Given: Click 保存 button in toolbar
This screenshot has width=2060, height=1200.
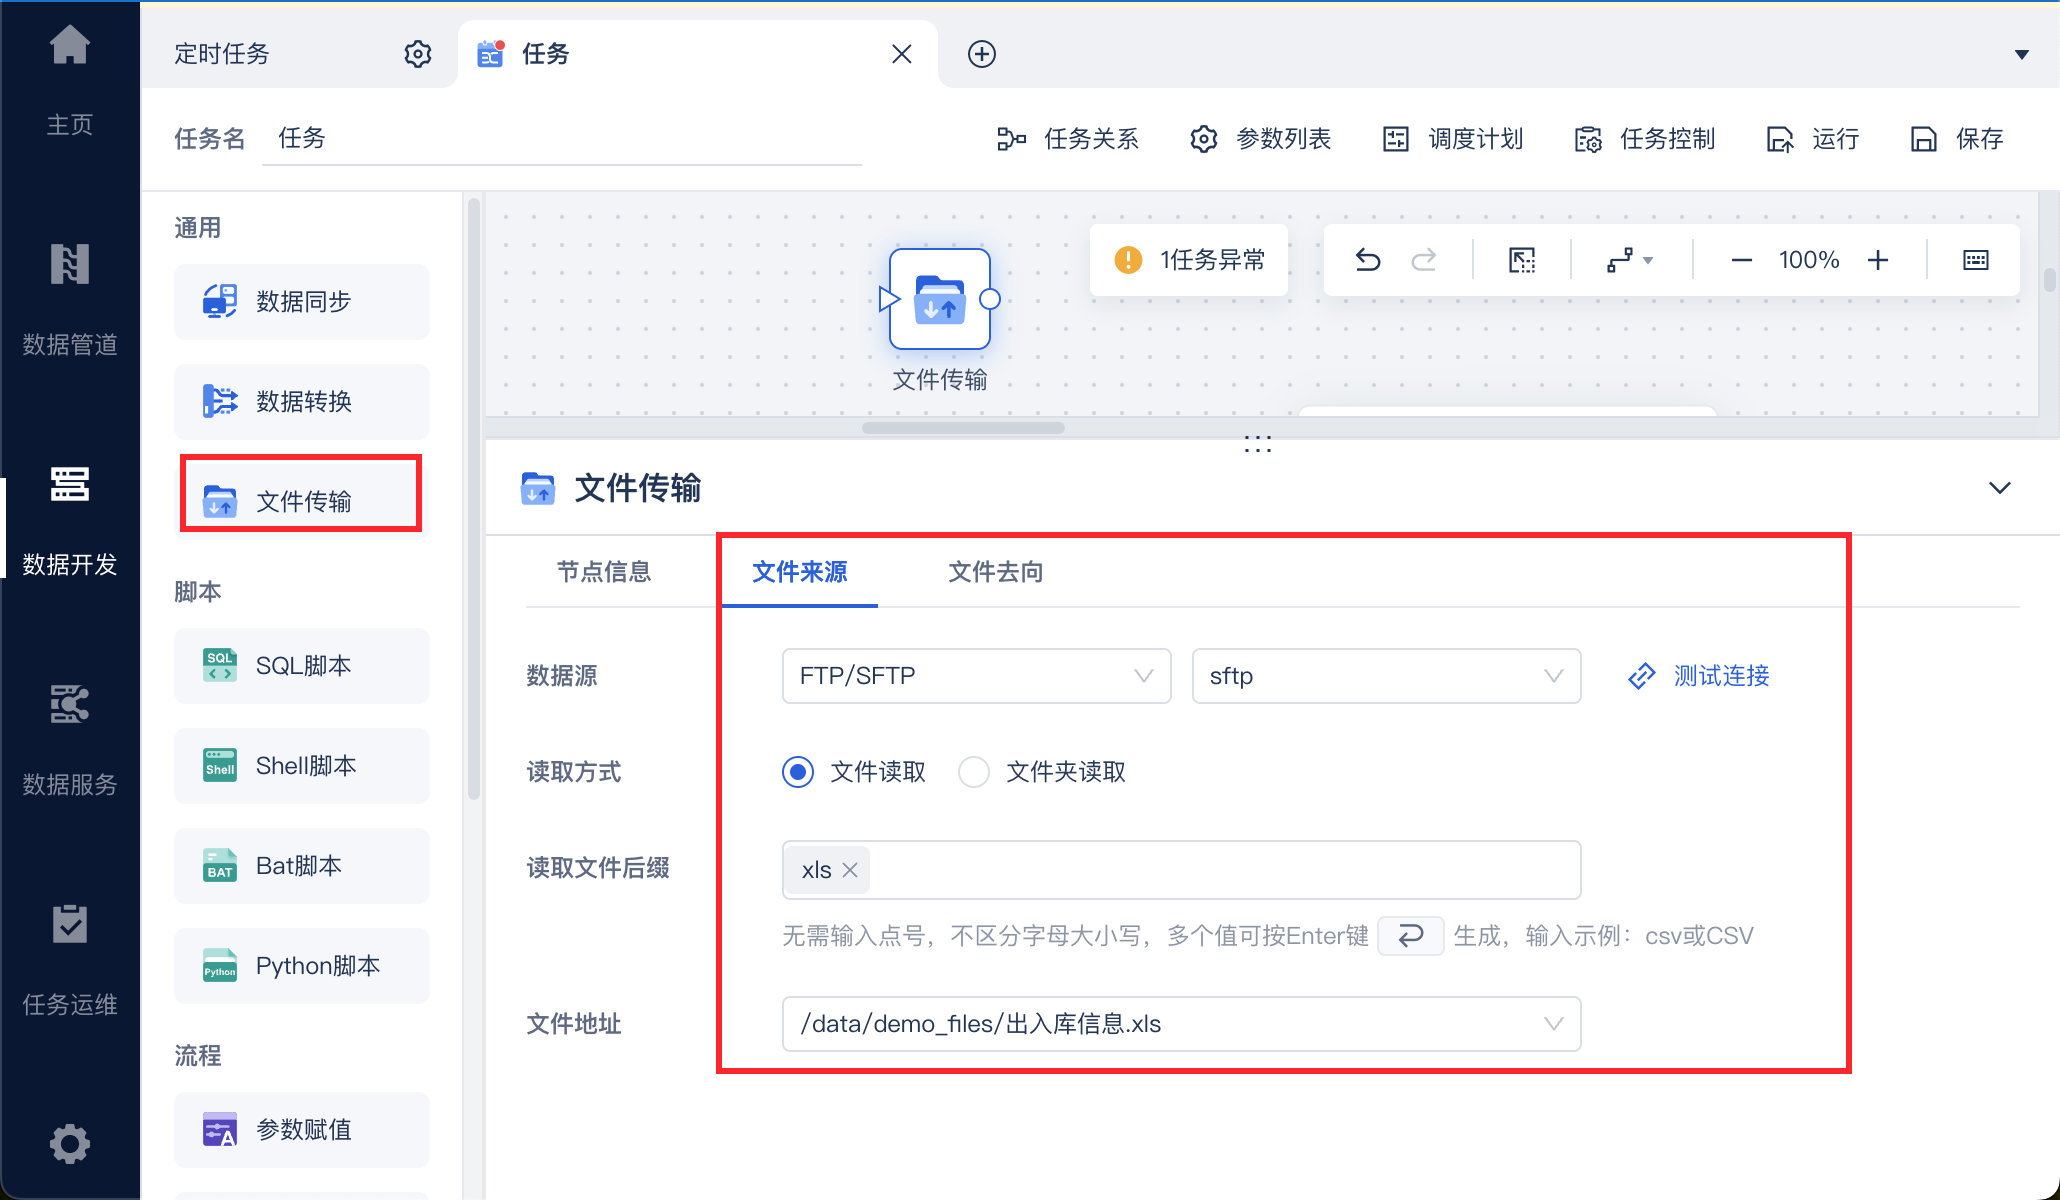Looking at the screenshot, I should point(1957,139).
